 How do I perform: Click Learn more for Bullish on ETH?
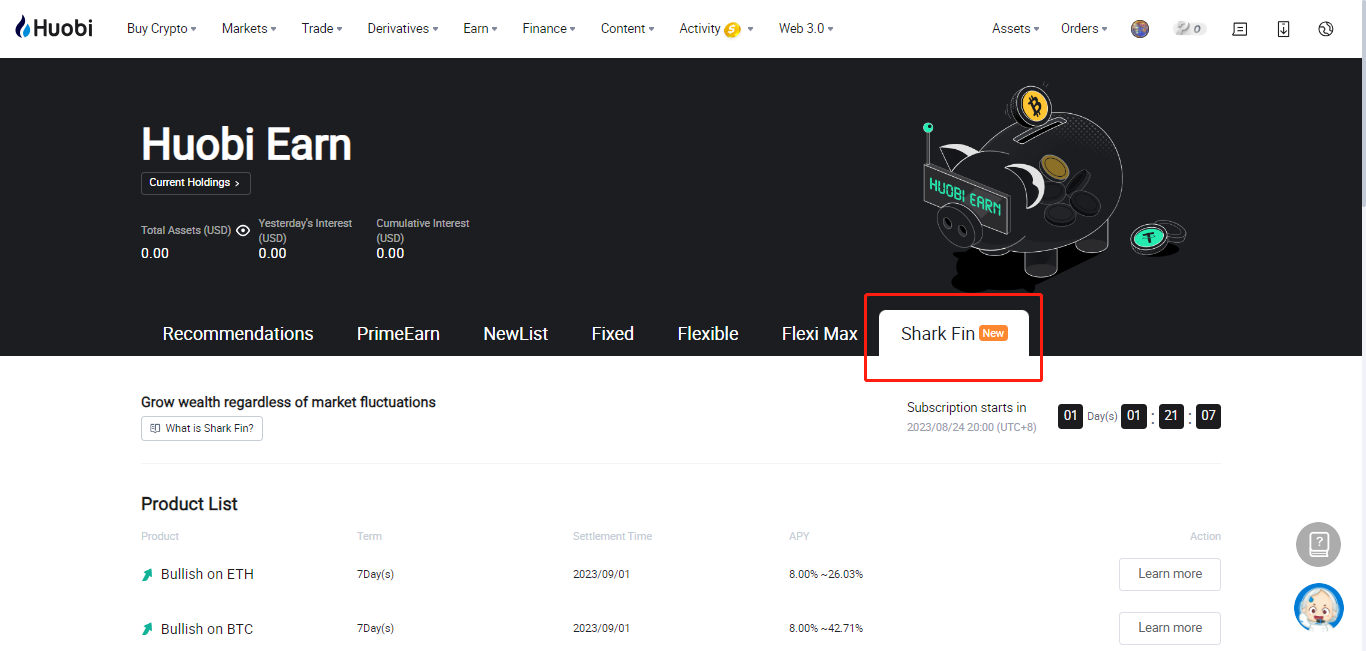coord(1169,574)
